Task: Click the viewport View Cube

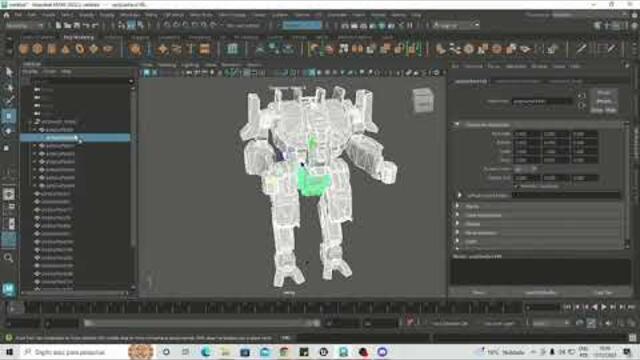Action: tap(423, 100)
